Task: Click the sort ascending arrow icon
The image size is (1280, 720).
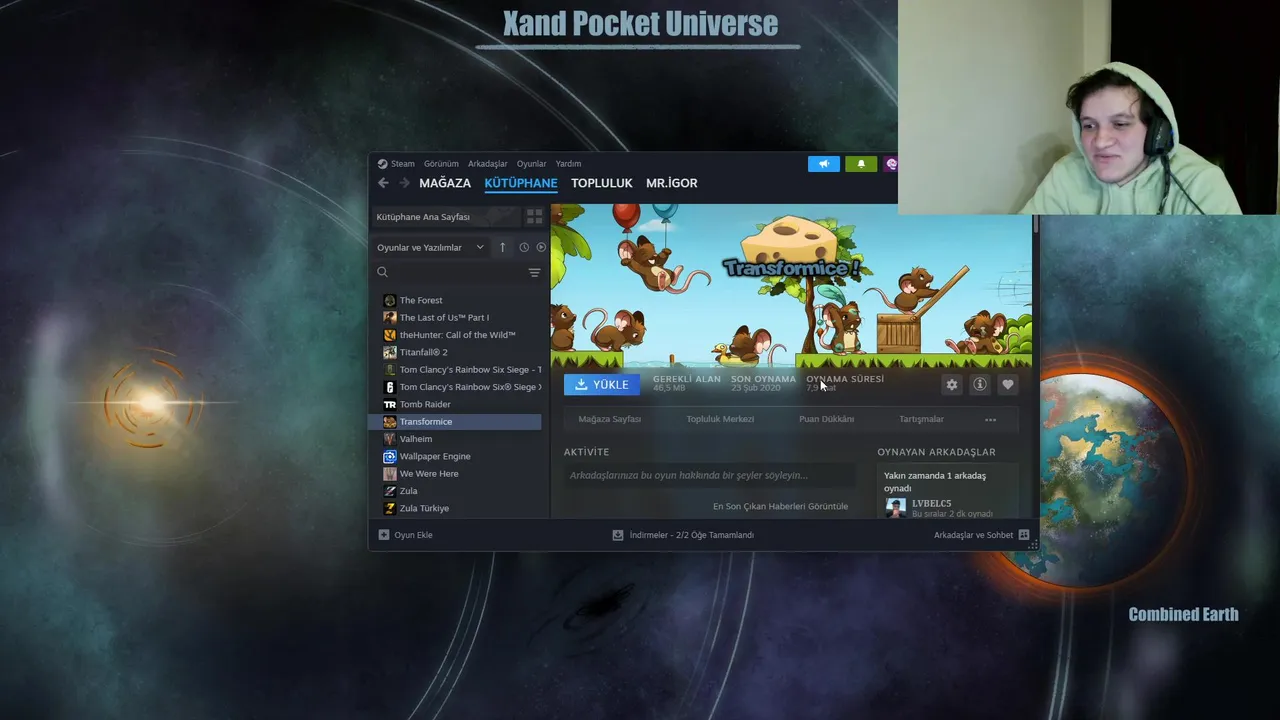Action: [x=502, y=247]
